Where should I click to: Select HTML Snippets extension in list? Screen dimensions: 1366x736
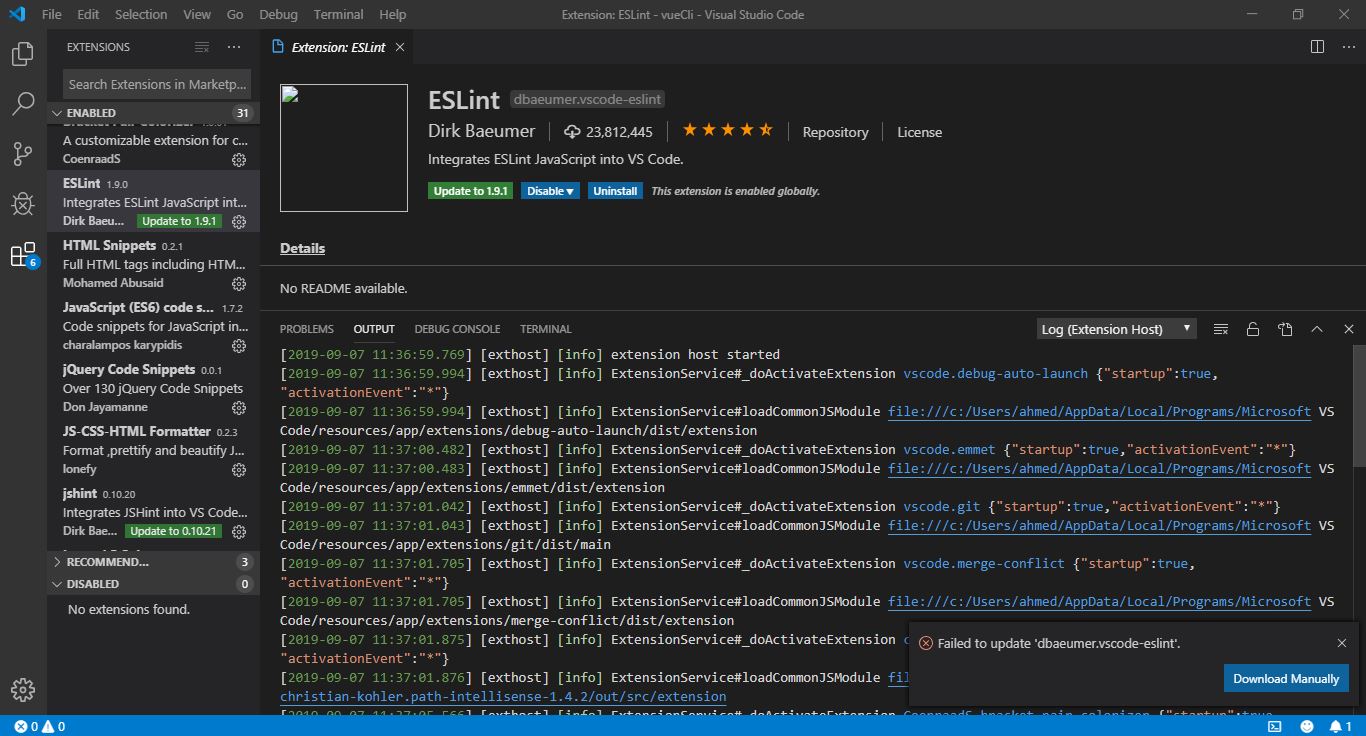click(153, 264)
